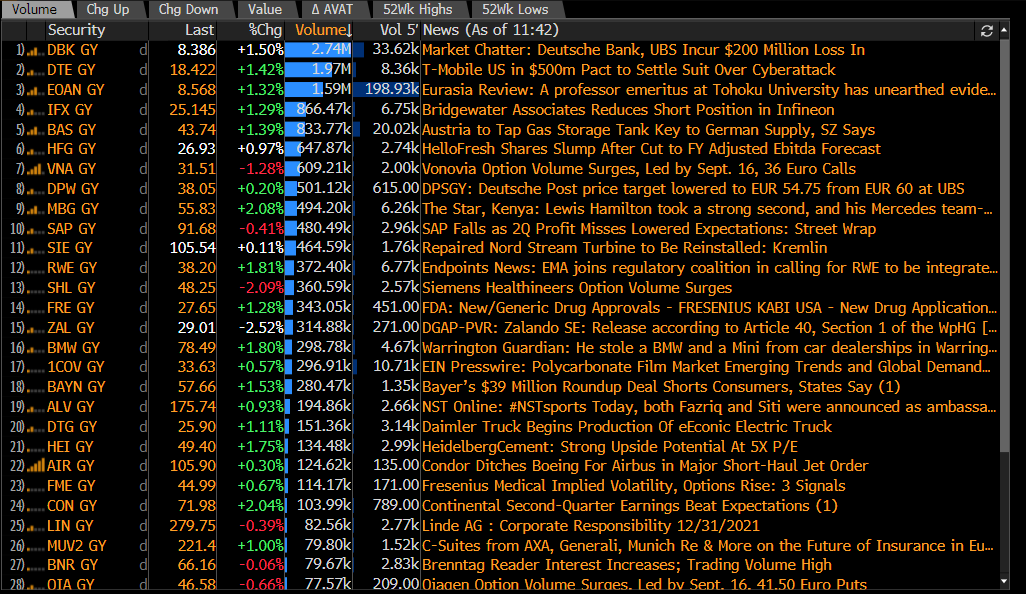Viewport: 1026px width, 594px height.
Task: Open the SAP GY chart icon
Action: (x=35, y=229)
